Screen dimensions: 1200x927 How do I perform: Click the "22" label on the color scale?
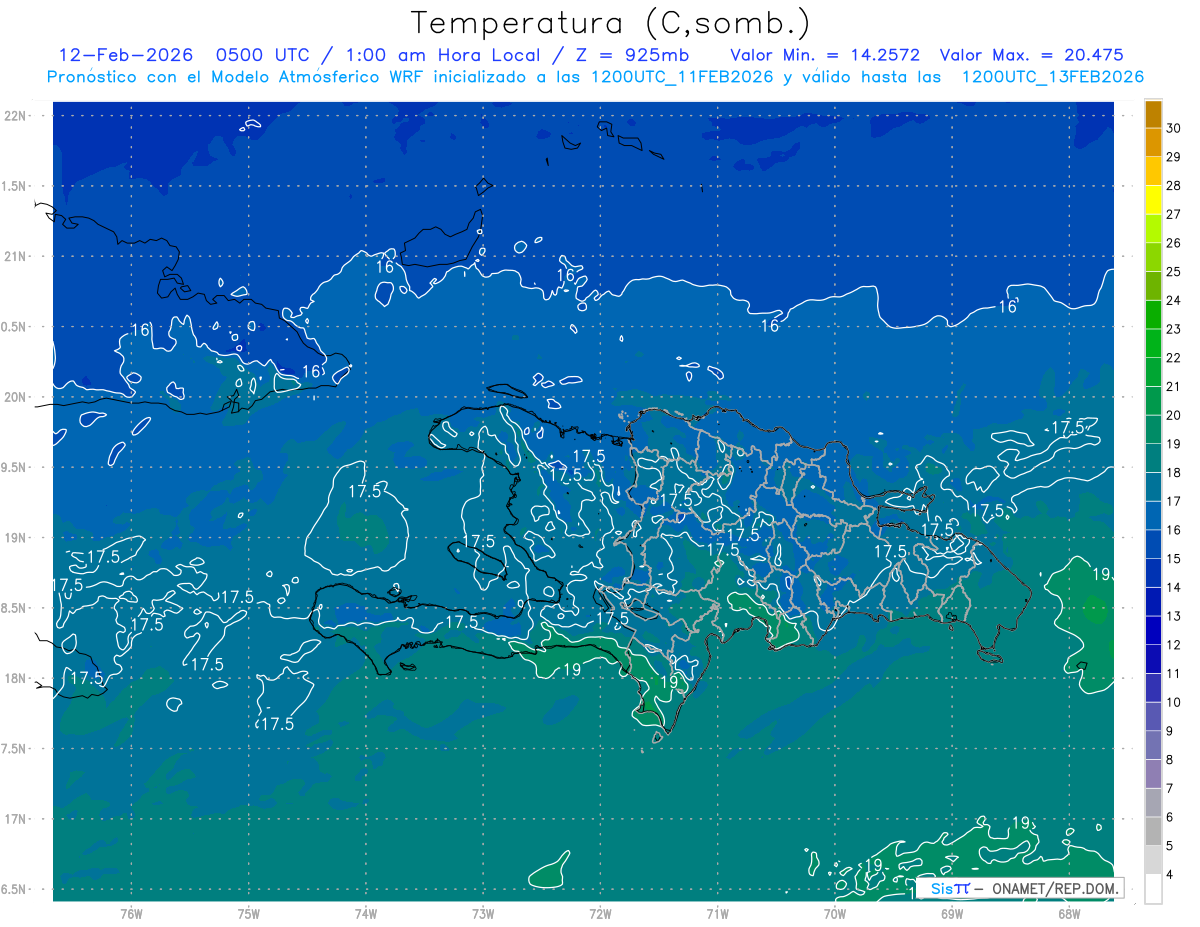1173,358
